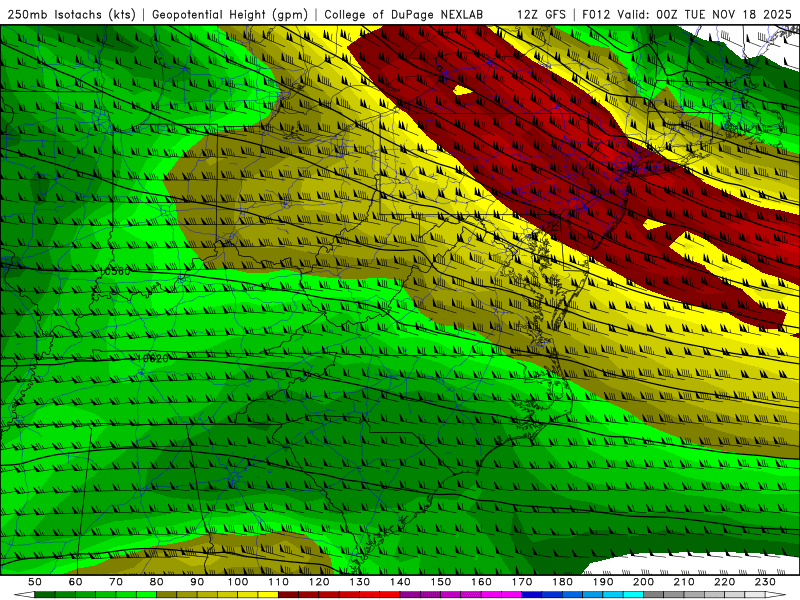Click the 10560 height contour label
The image size is (800, 600).
point(115,271)
